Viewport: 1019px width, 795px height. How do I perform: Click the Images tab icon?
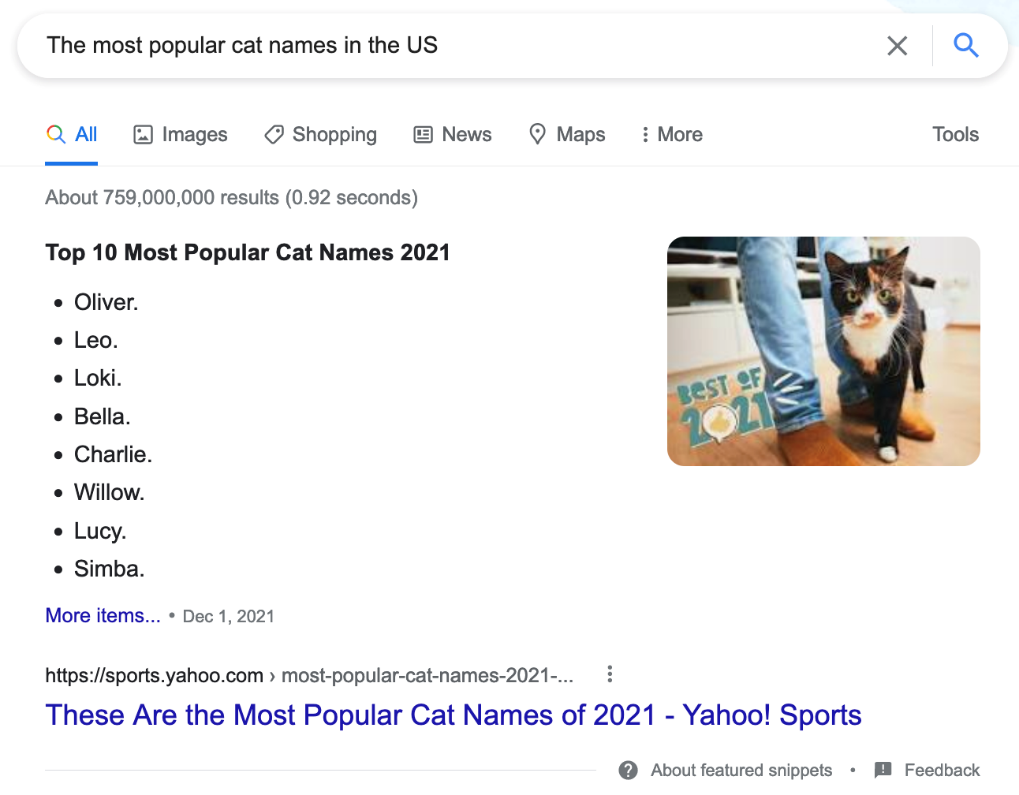143,135
